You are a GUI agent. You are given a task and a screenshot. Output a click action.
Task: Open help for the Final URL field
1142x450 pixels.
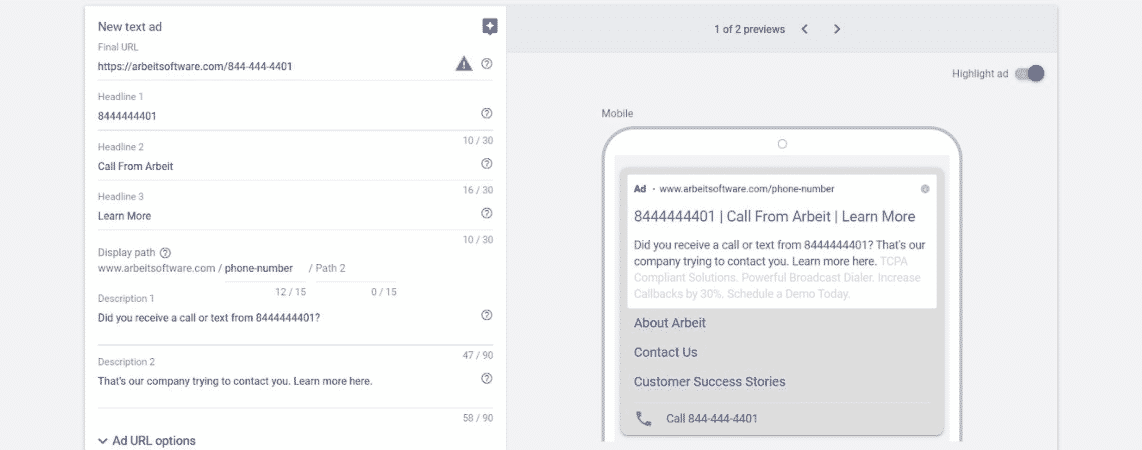(487, 63)
